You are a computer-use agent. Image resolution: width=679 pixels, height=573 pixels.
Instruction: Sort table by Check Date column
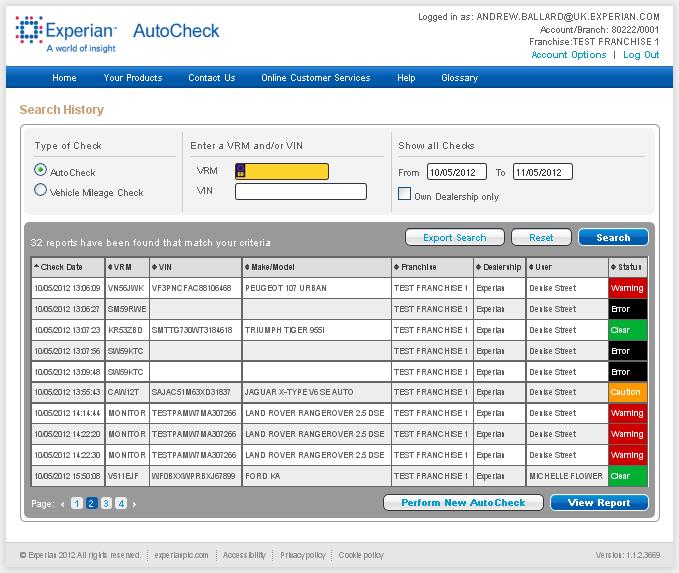[68, 267]
